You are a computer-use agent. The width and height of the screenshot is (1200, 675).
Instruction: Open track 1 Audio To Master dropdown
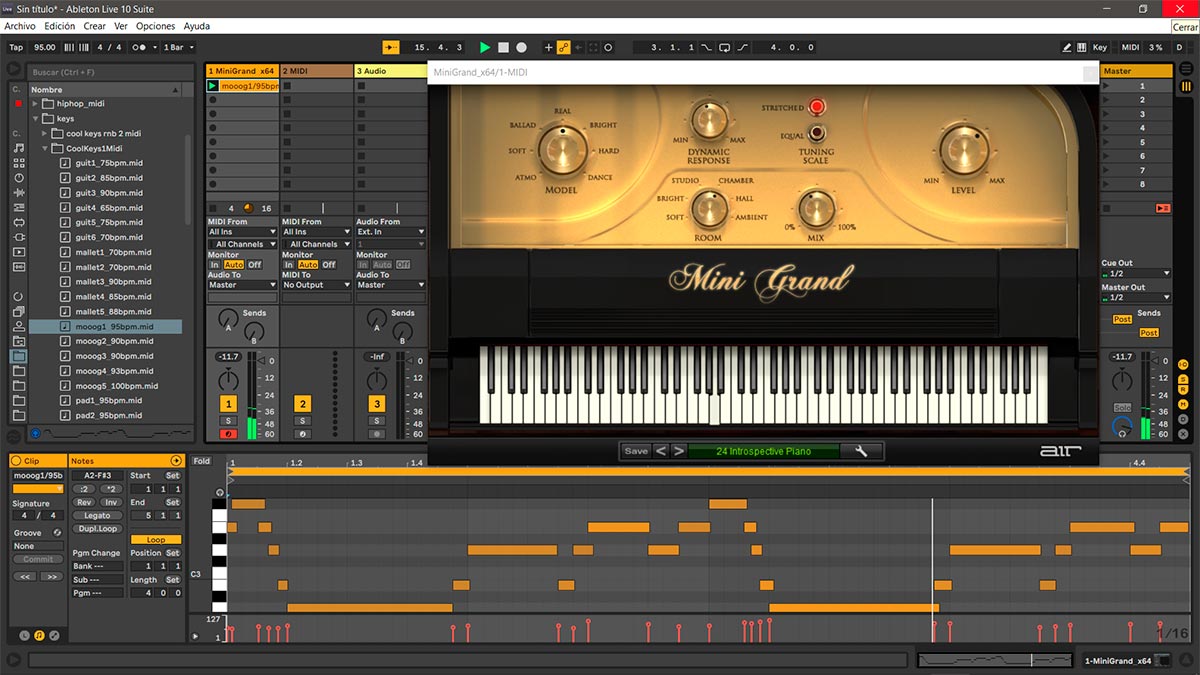click(x=242, y=285)
